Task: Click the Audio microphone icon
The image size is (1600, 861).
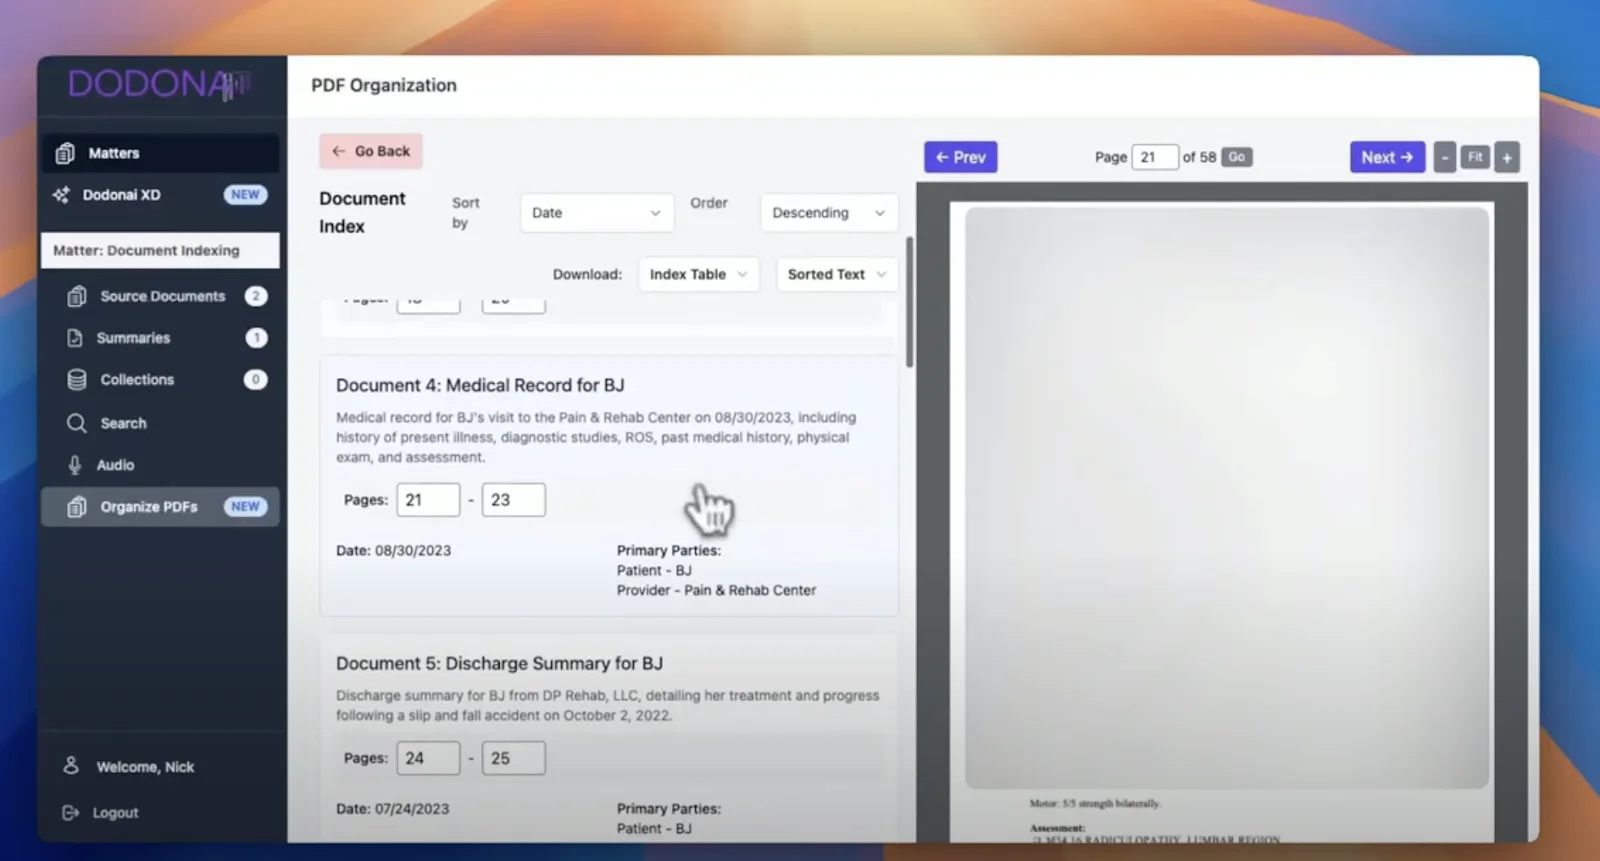Action: coord(75,465)
